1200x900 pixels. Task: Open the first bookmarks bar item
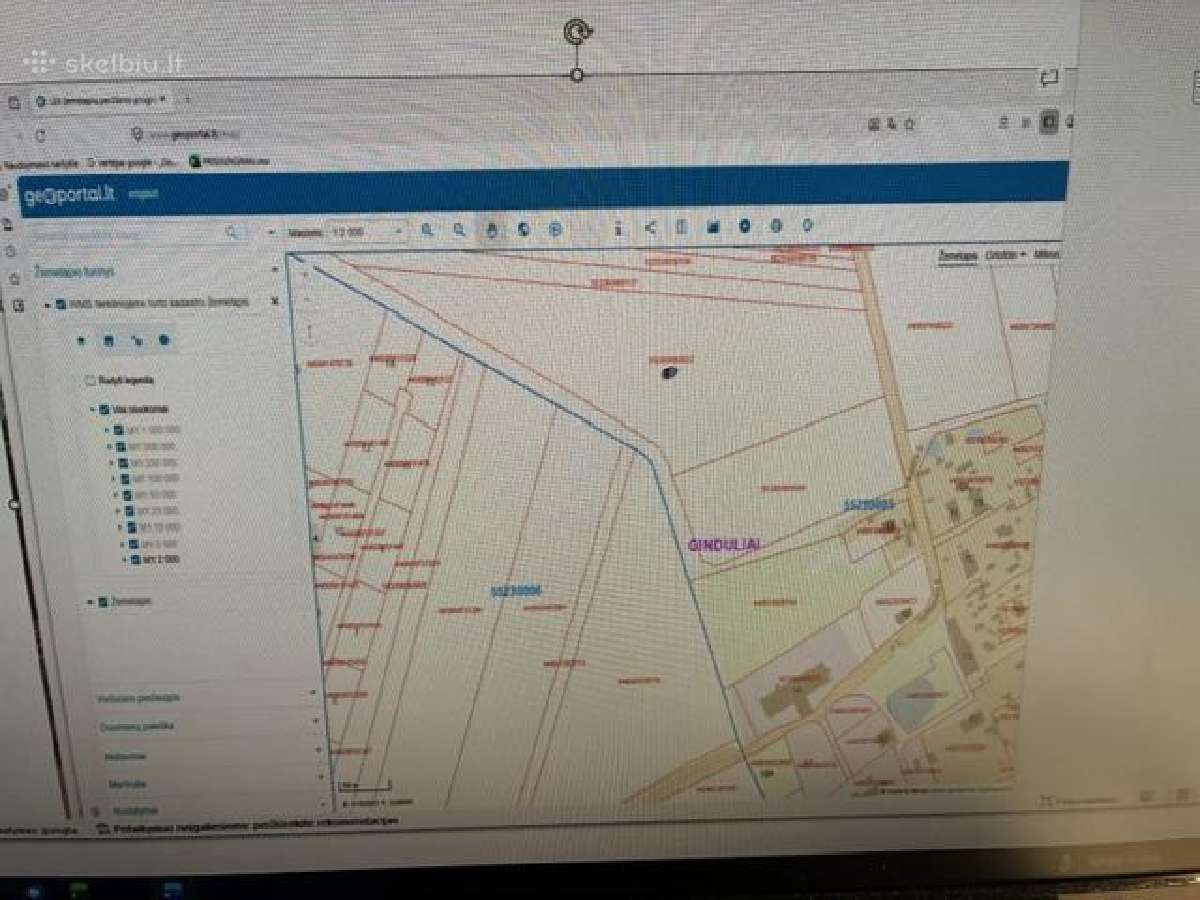pos(42,162)
